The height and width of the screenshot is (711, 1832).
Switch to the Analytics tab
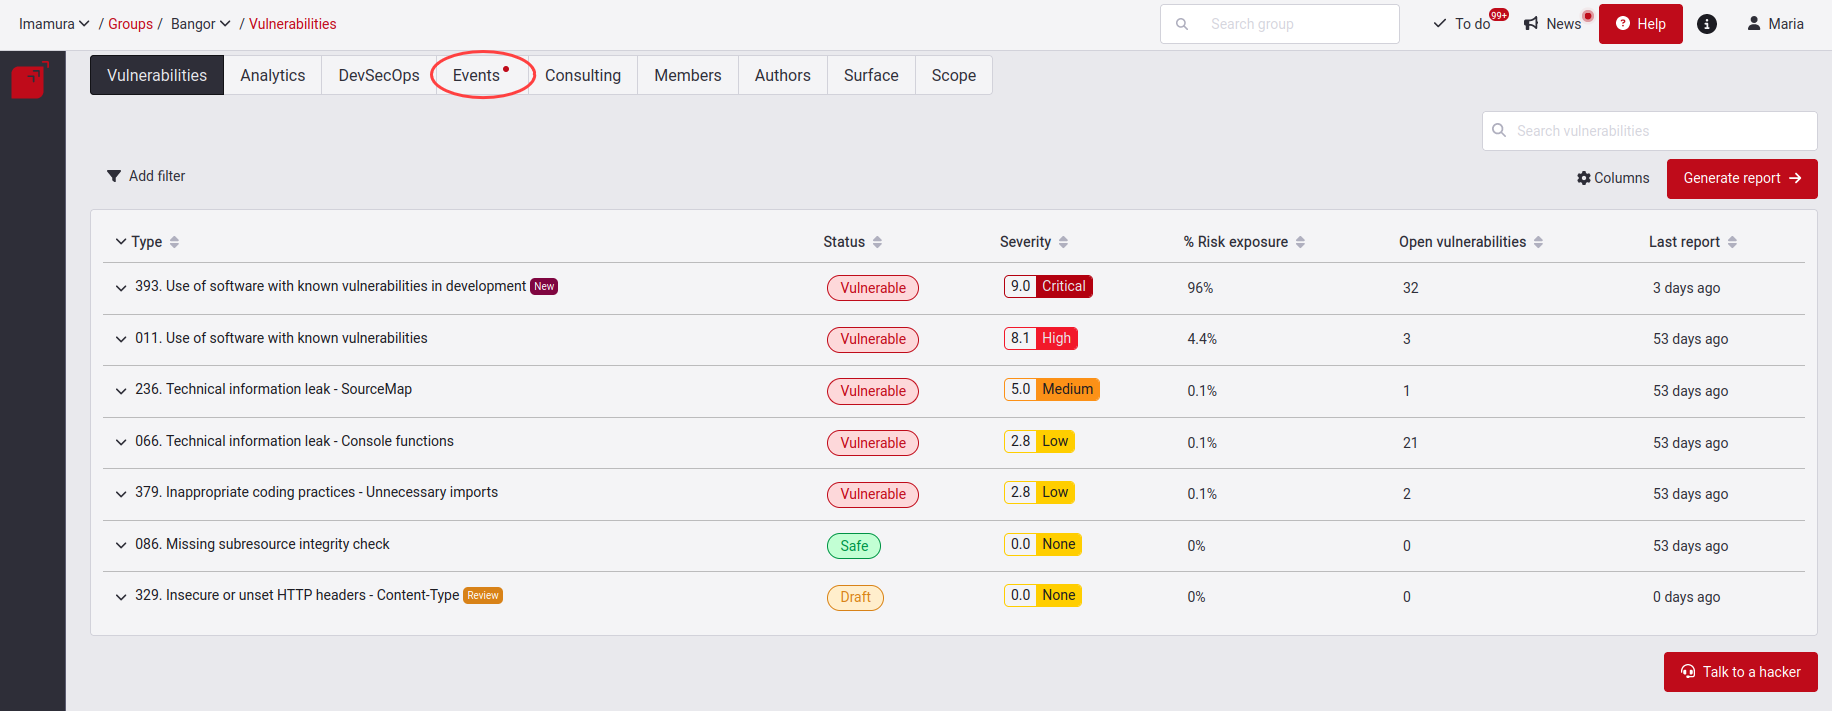click(273, 75)
